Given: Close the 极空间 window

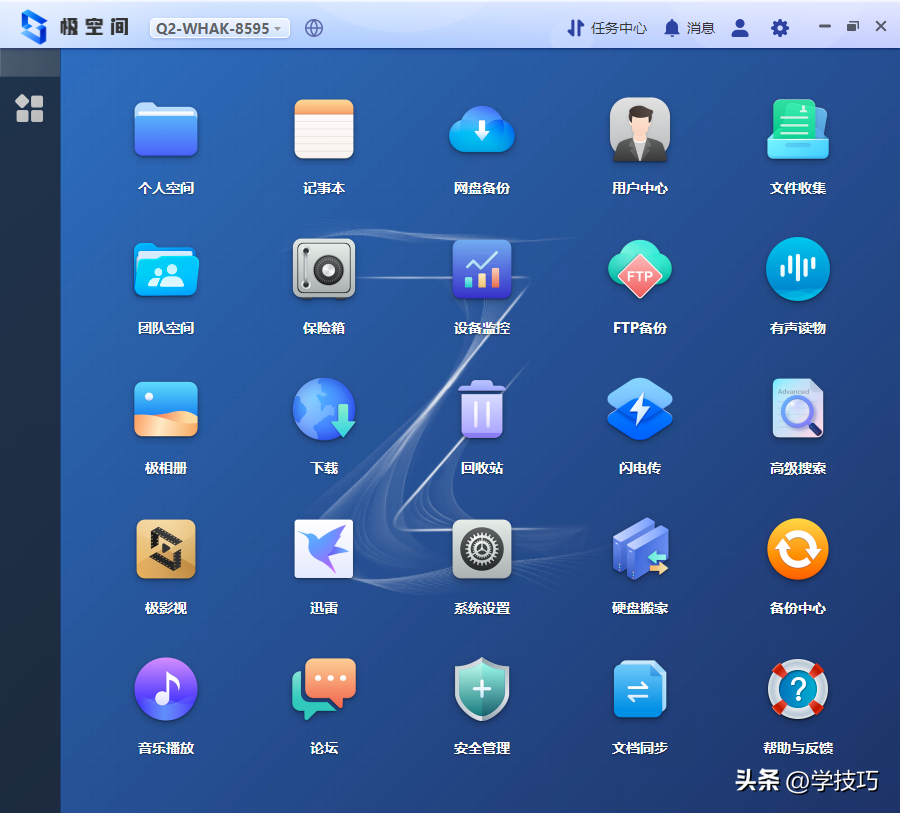Looking at the screenshot, I should pos(880,26).
